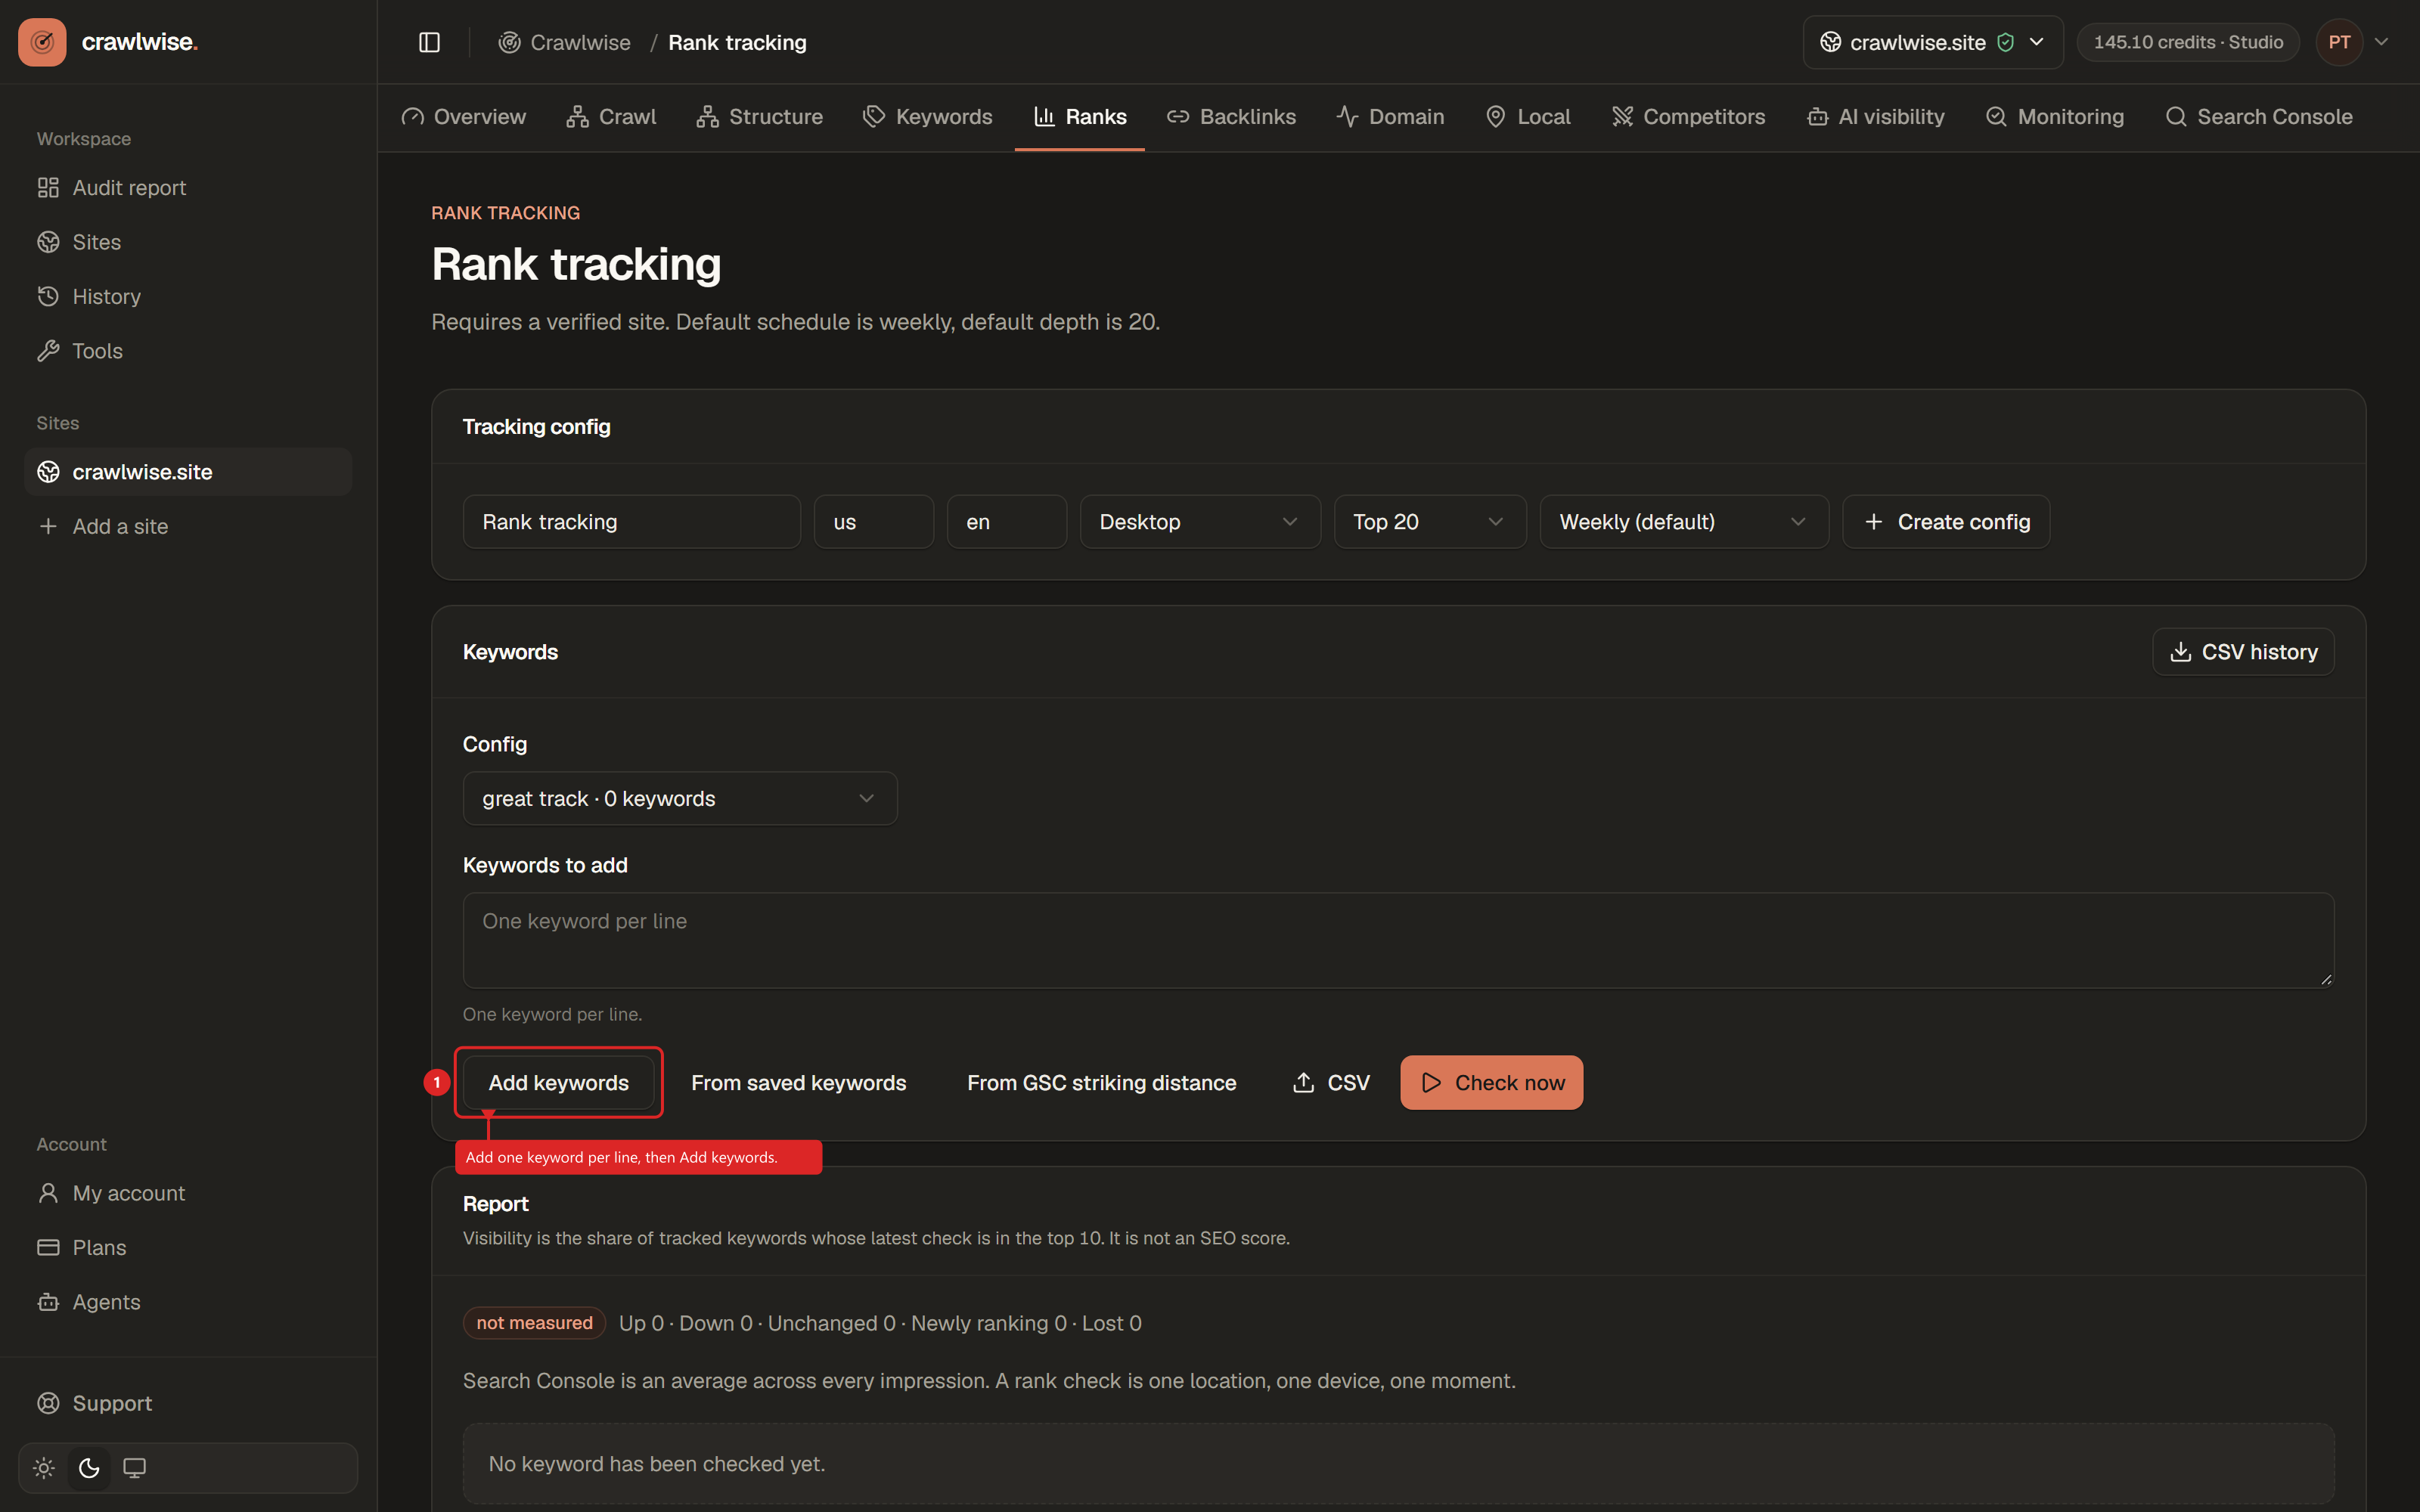Open the crawlwise.site site selector dropdown
This screenshot has height=1512, width=2420.
pos(1933,42)
